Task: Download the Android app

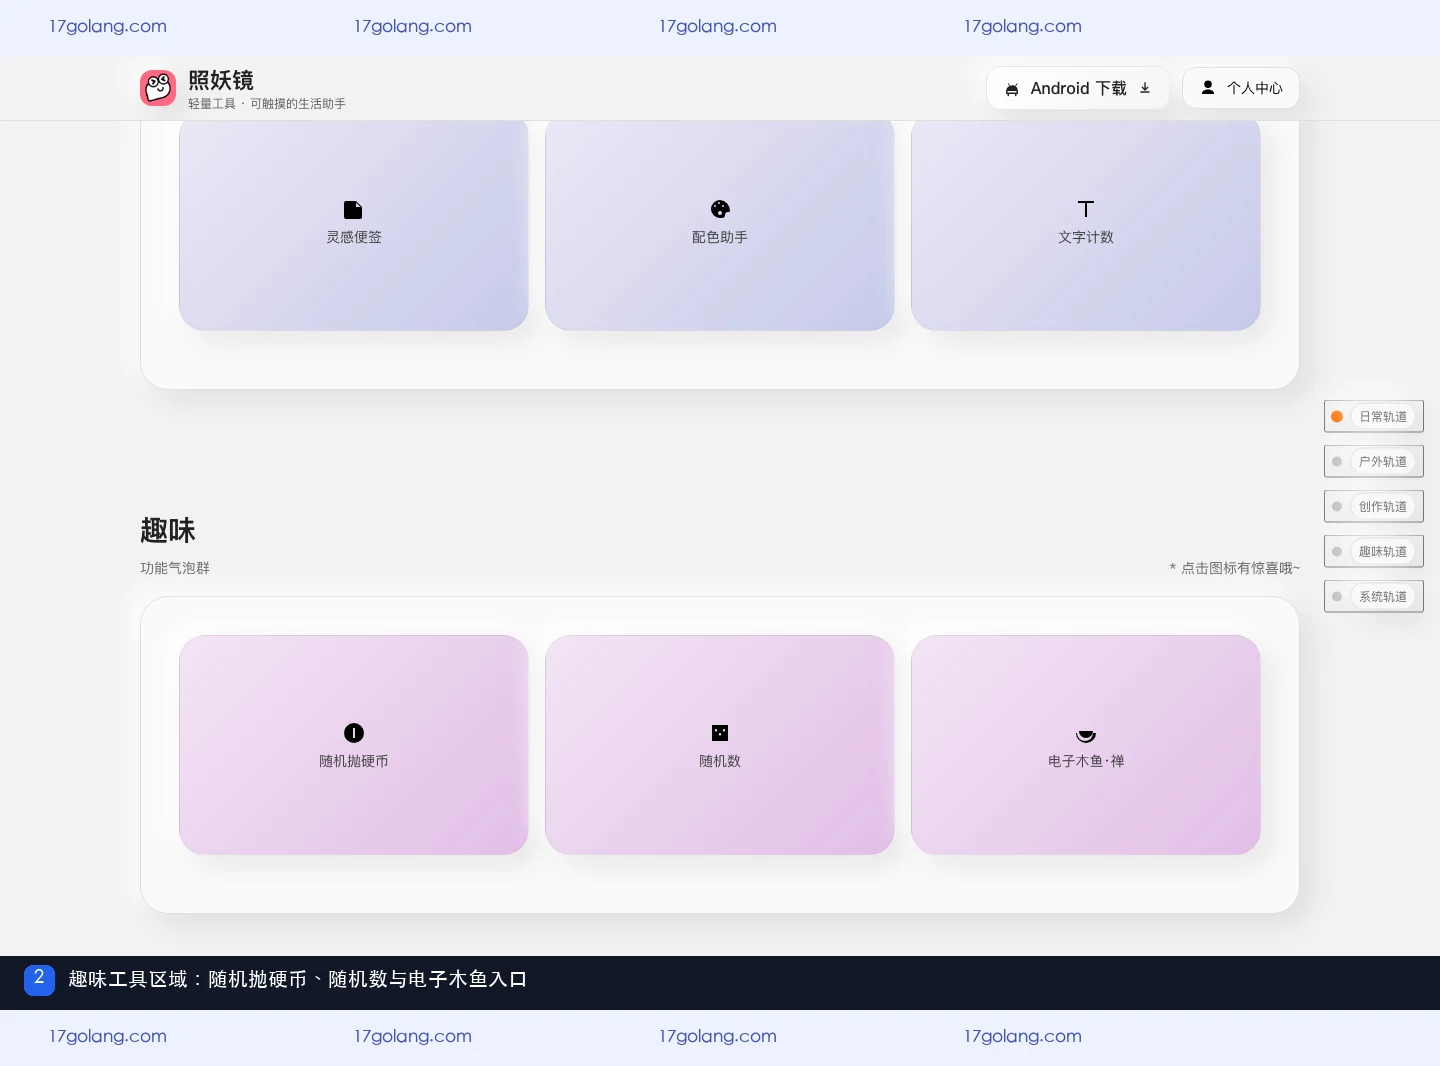Action: click(x=1078, y=88)
